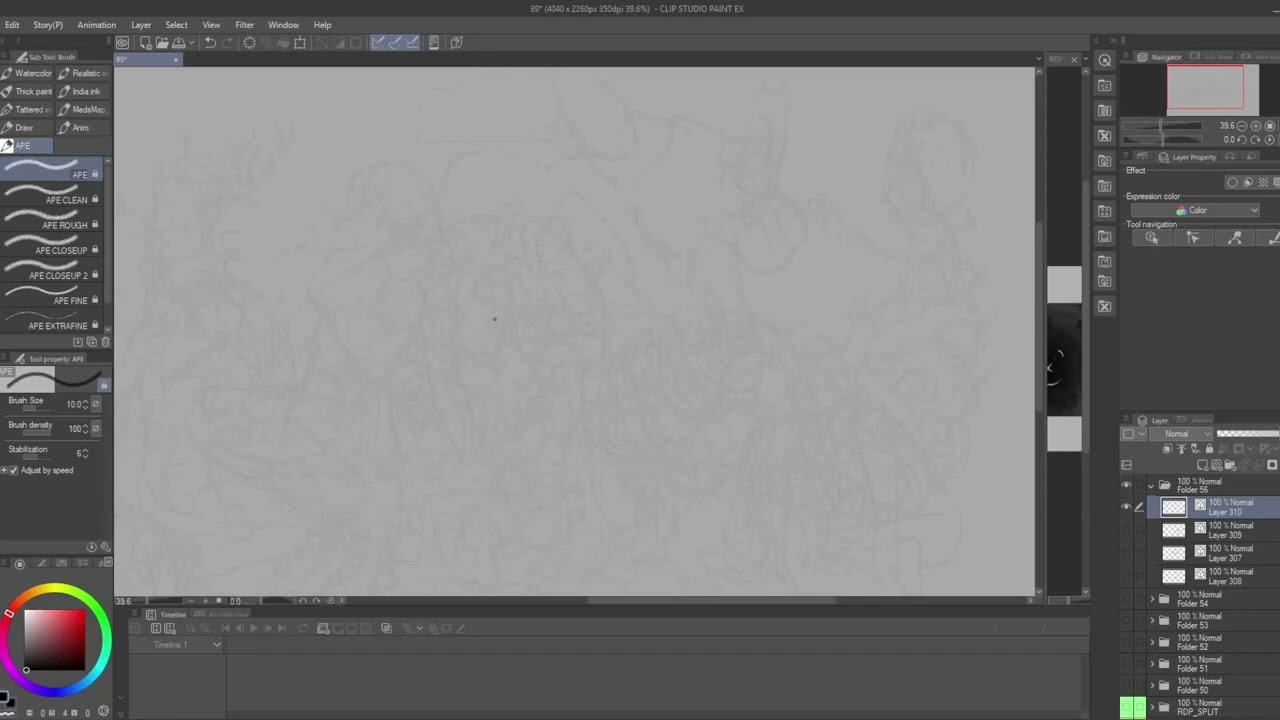Click the Scale/Rotate transform icon

coord(299,42)
